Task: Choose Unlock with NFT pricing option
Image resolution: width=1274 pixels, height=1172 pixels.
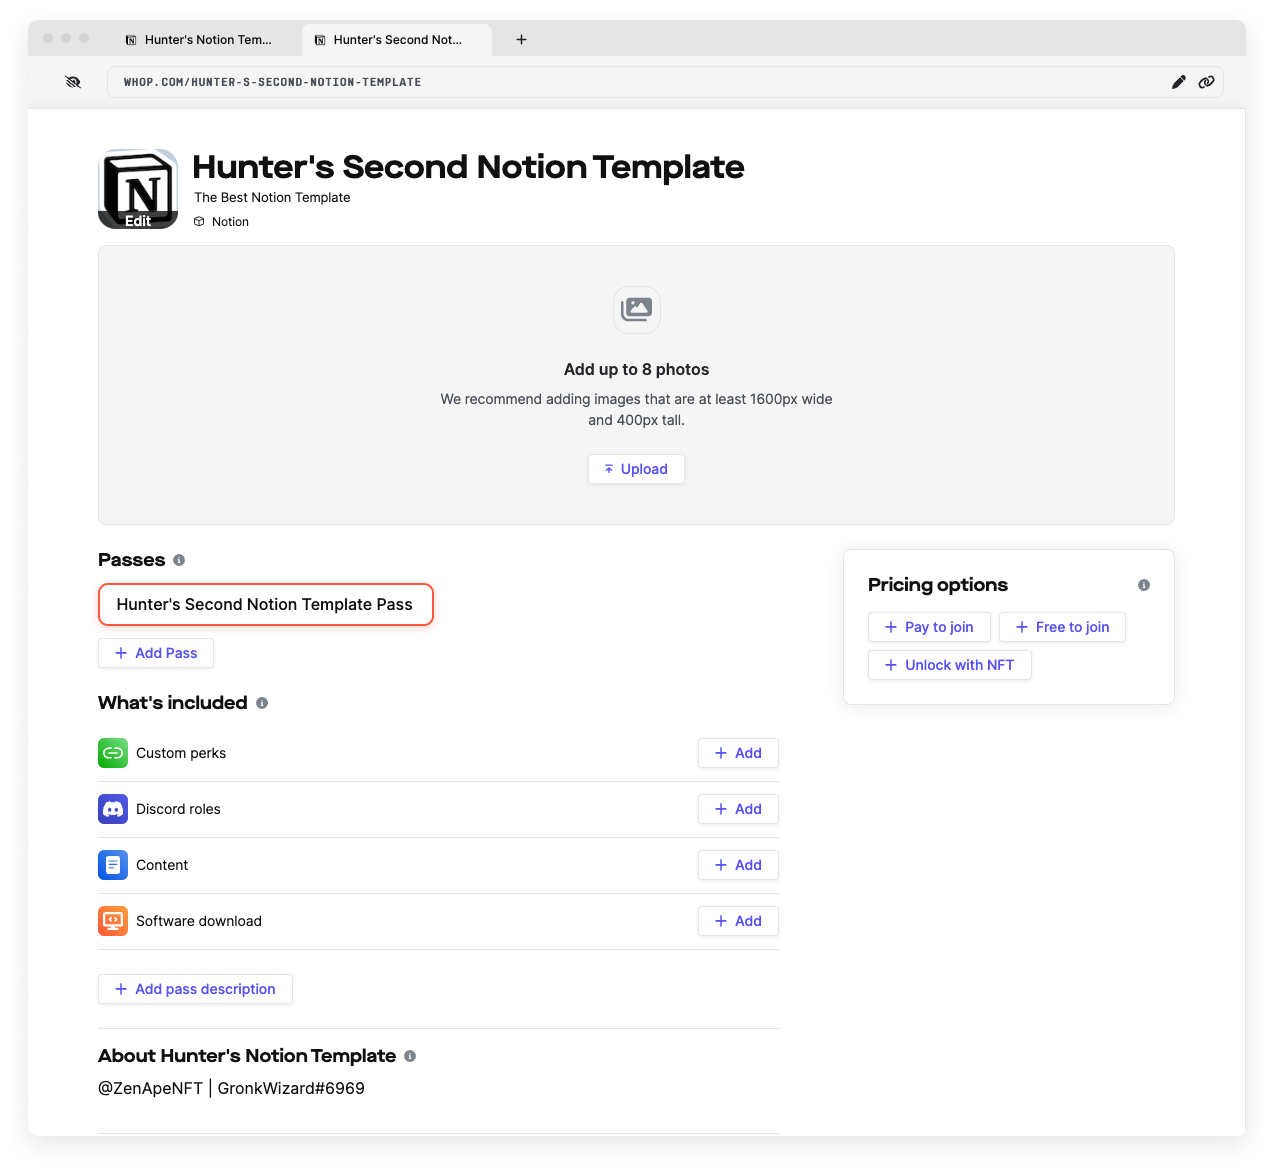Action: [949, 665]
